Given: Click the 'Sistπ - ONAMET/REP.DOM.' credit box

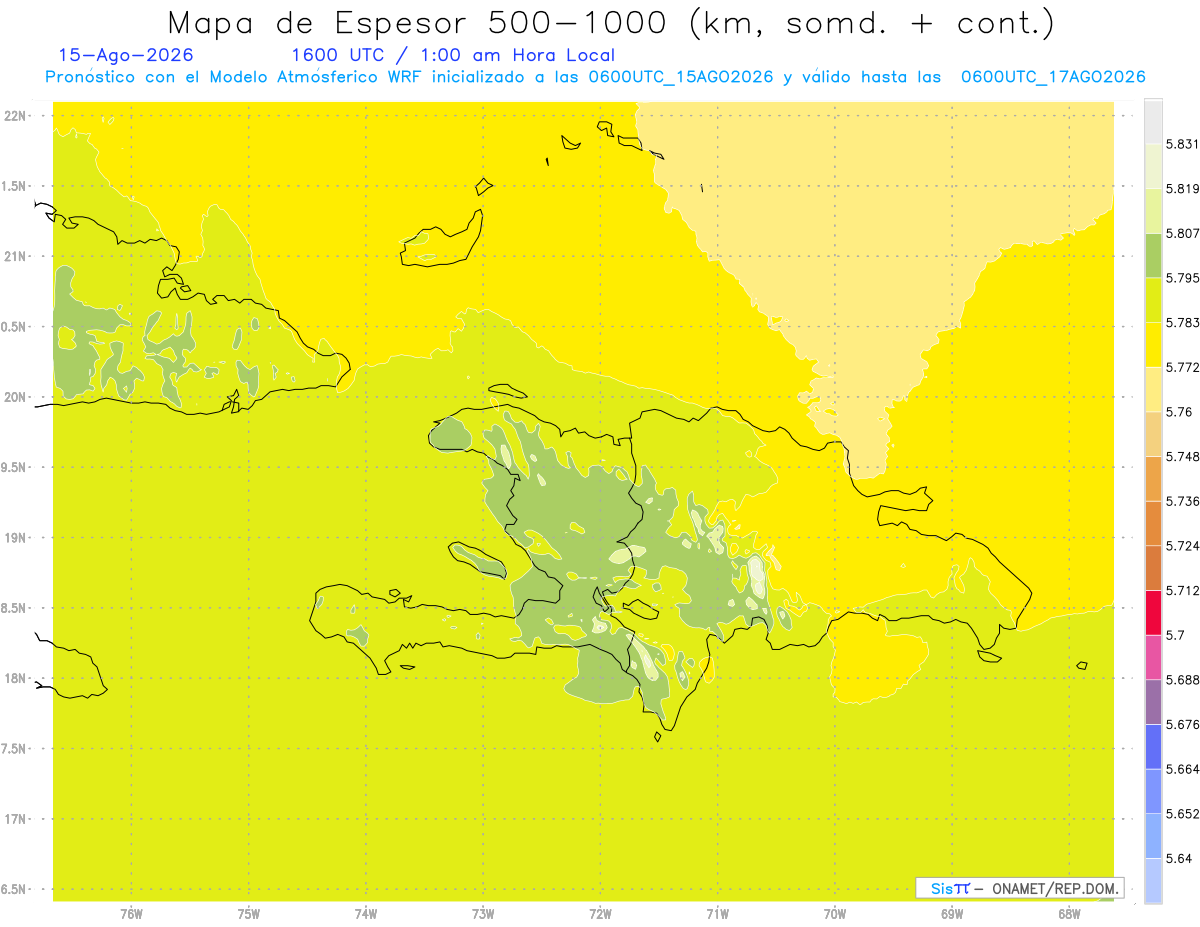Looking at the screenshot, I should click(x=1020, y=888).
